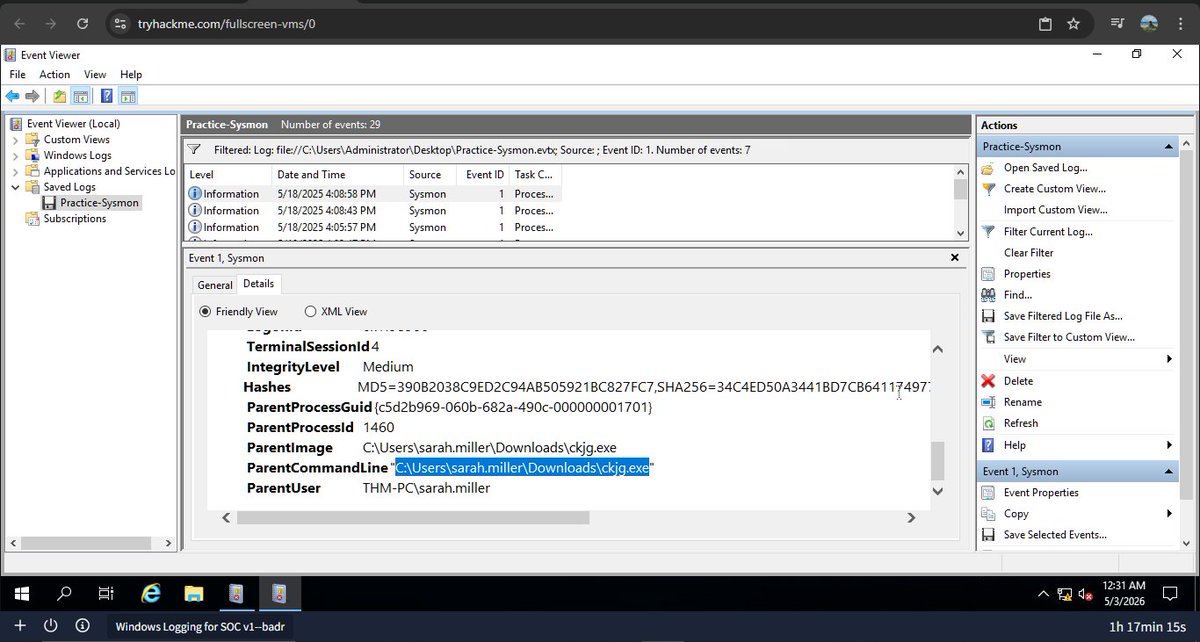Expand Applications and Services Logs node
Viewport: 1200px width, 642px height.
15,171
